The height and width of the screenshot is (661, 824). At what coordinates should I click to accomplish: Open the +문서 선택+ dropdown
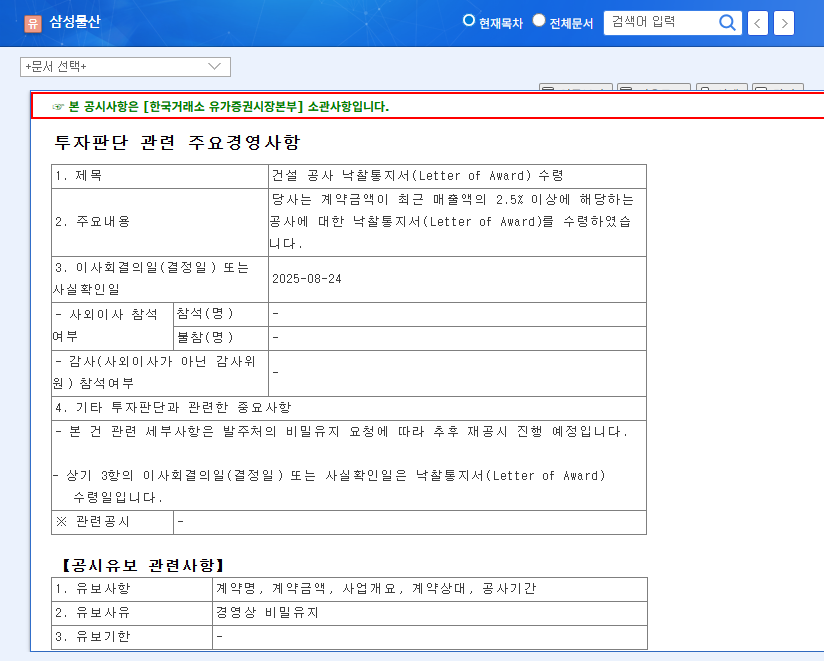pos(125,67)
